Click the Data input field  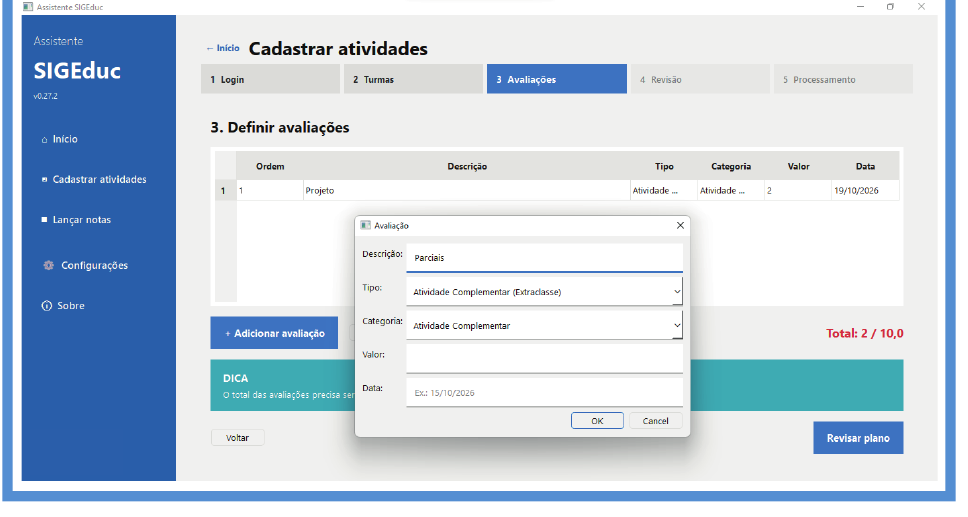[x=544, y=392]
